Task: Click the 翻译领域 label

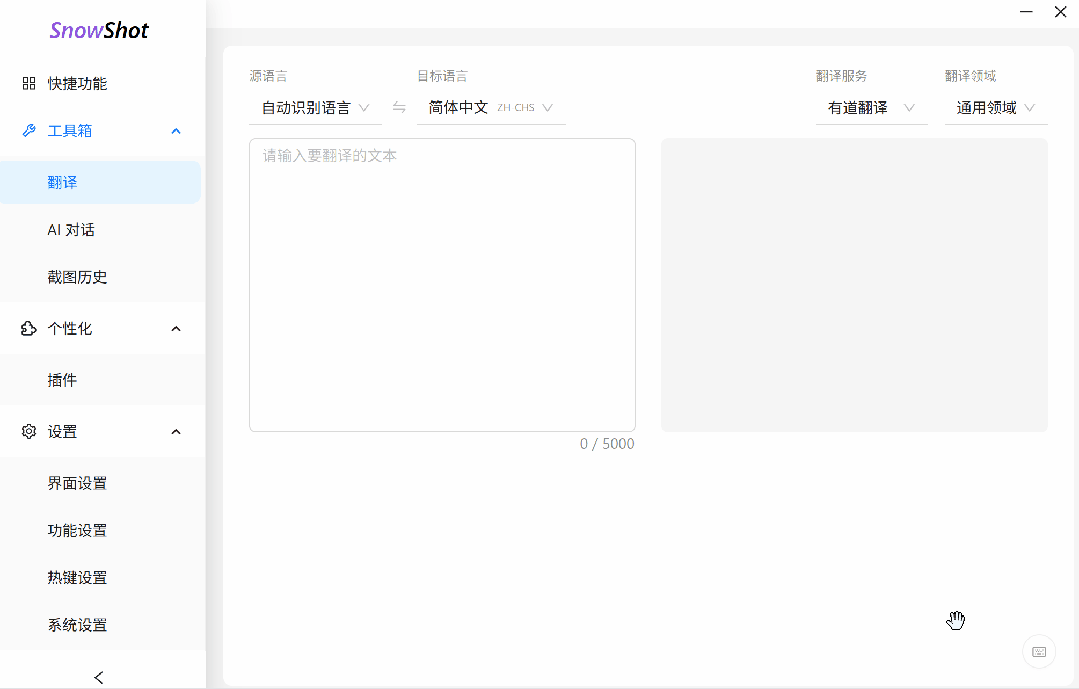Action: [970, 76]
